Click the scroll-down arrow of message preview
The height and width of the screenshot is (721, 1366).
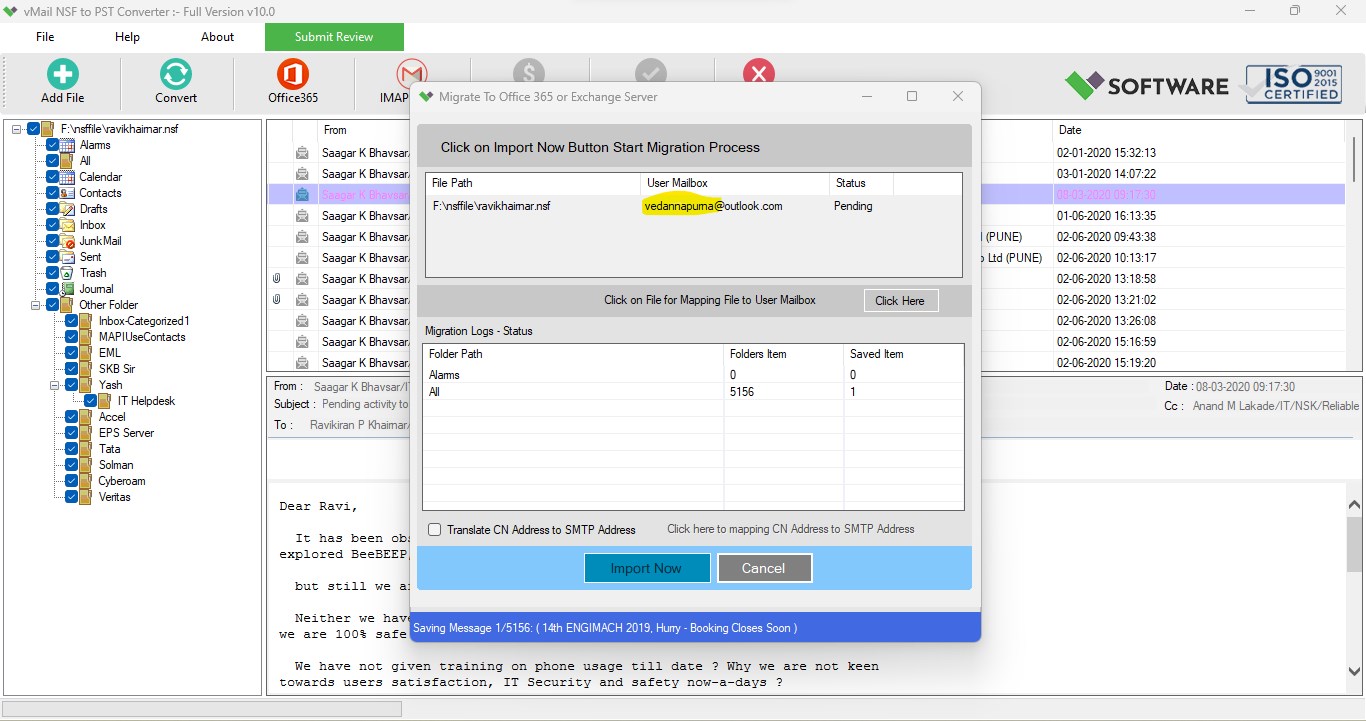point(1354,672)
